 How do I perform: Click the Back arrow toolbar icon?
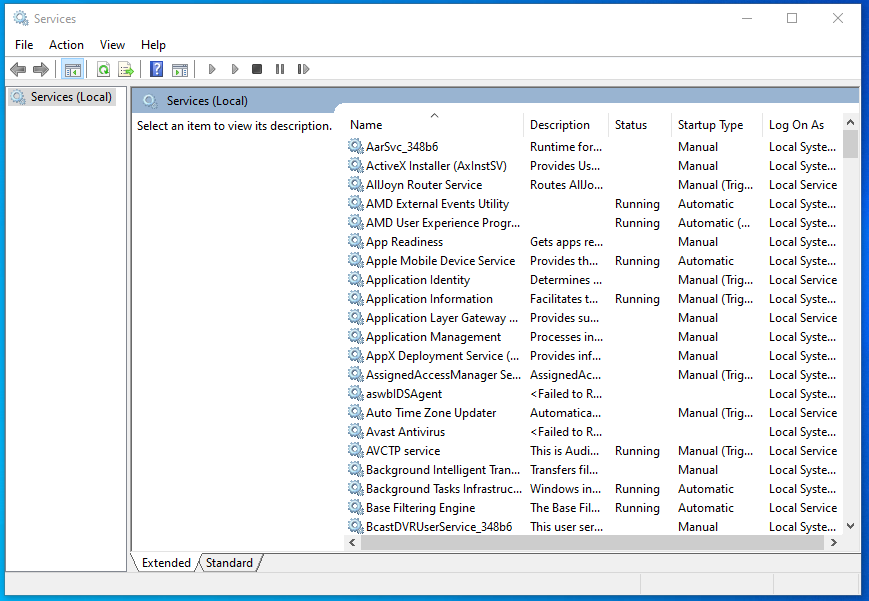pyautogui.click(x=18, y=69)
